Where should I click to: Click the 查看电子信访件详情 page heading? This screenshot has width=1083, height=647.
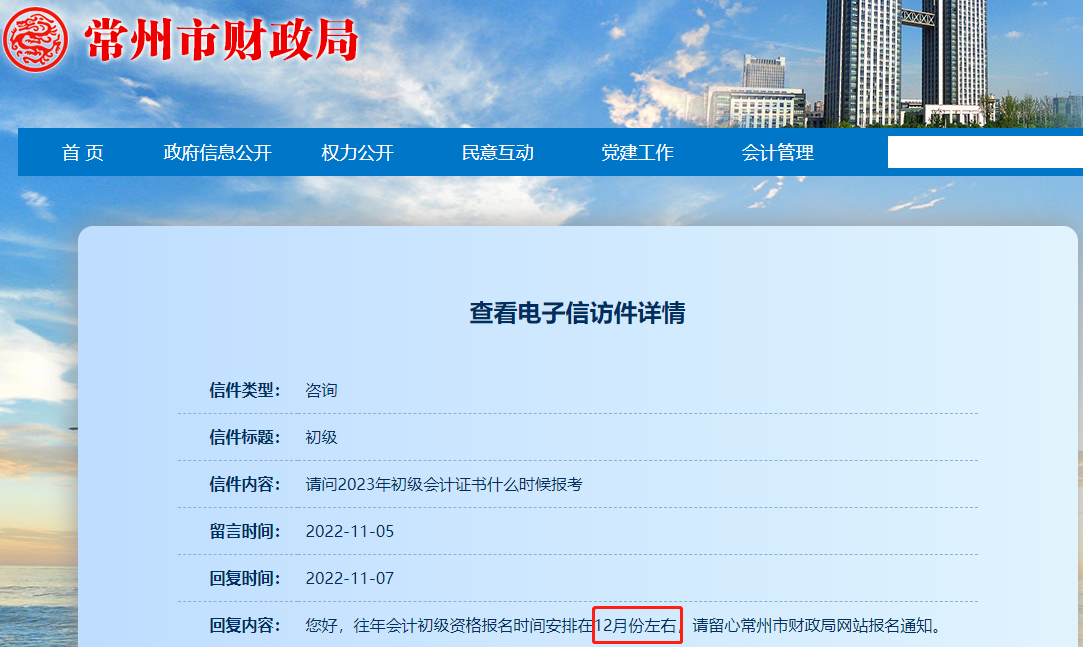pyautogui.click(x=577, y=313)
